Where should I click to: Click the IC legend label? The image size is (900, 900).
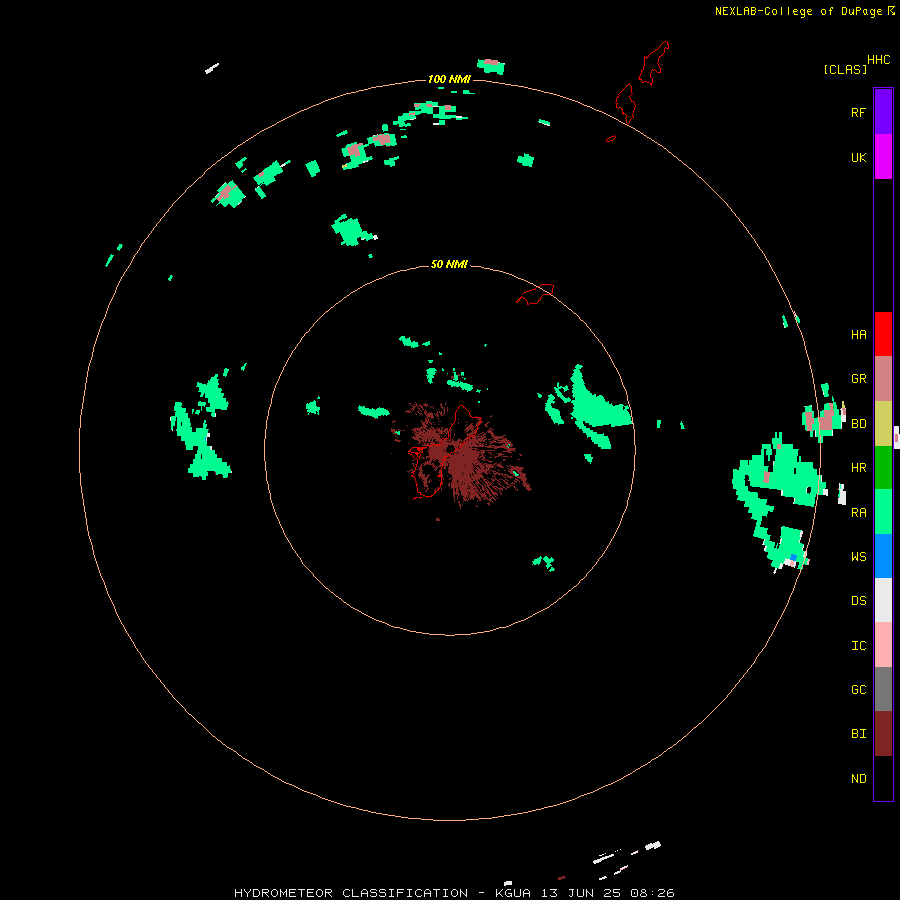pos(858,646)
